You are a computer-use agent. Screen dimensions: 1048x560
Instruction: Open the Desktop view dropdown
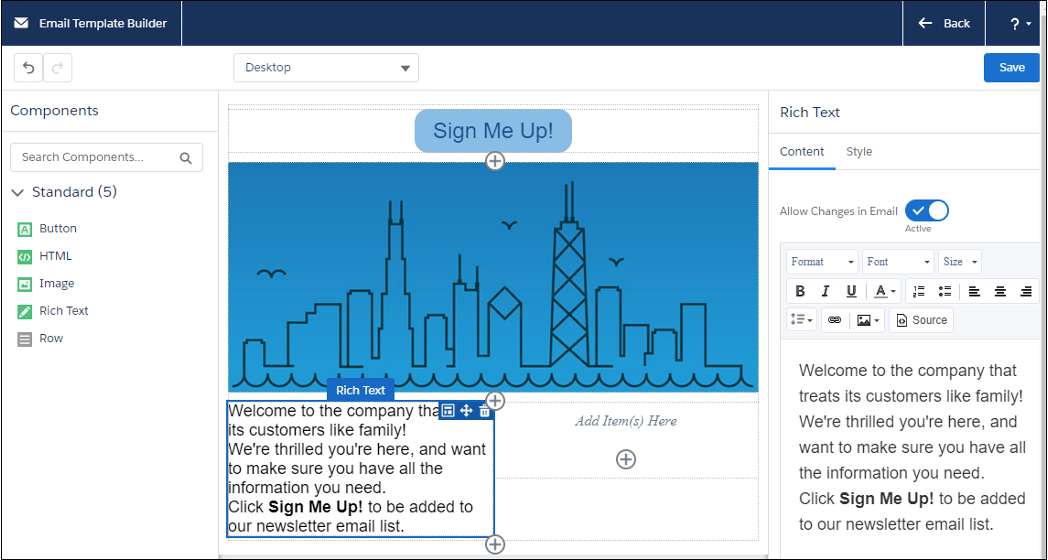(326, 67)
